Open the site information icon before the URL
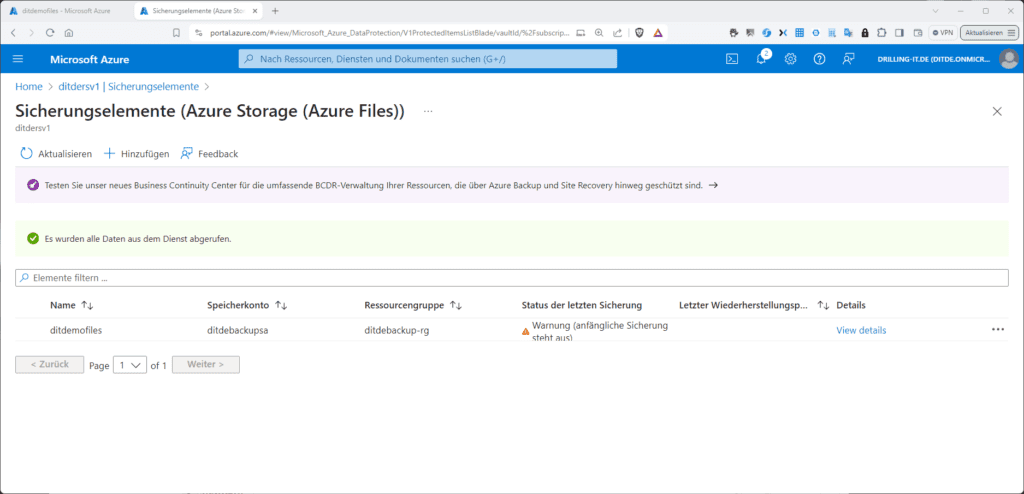The image size is (1024, 494). tap(200, 32)
